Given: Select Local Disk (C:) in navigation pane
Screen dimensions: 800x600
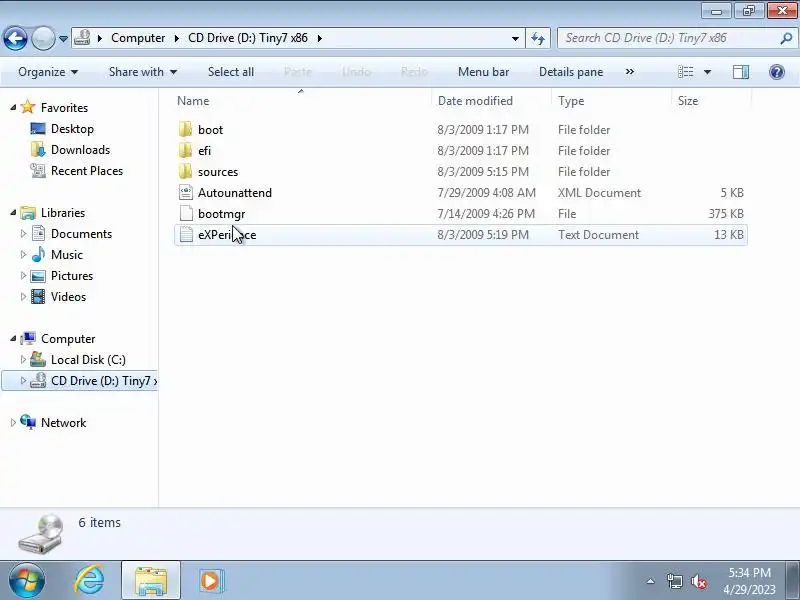Looking at the screenshot, I should (x=88, y=360).
